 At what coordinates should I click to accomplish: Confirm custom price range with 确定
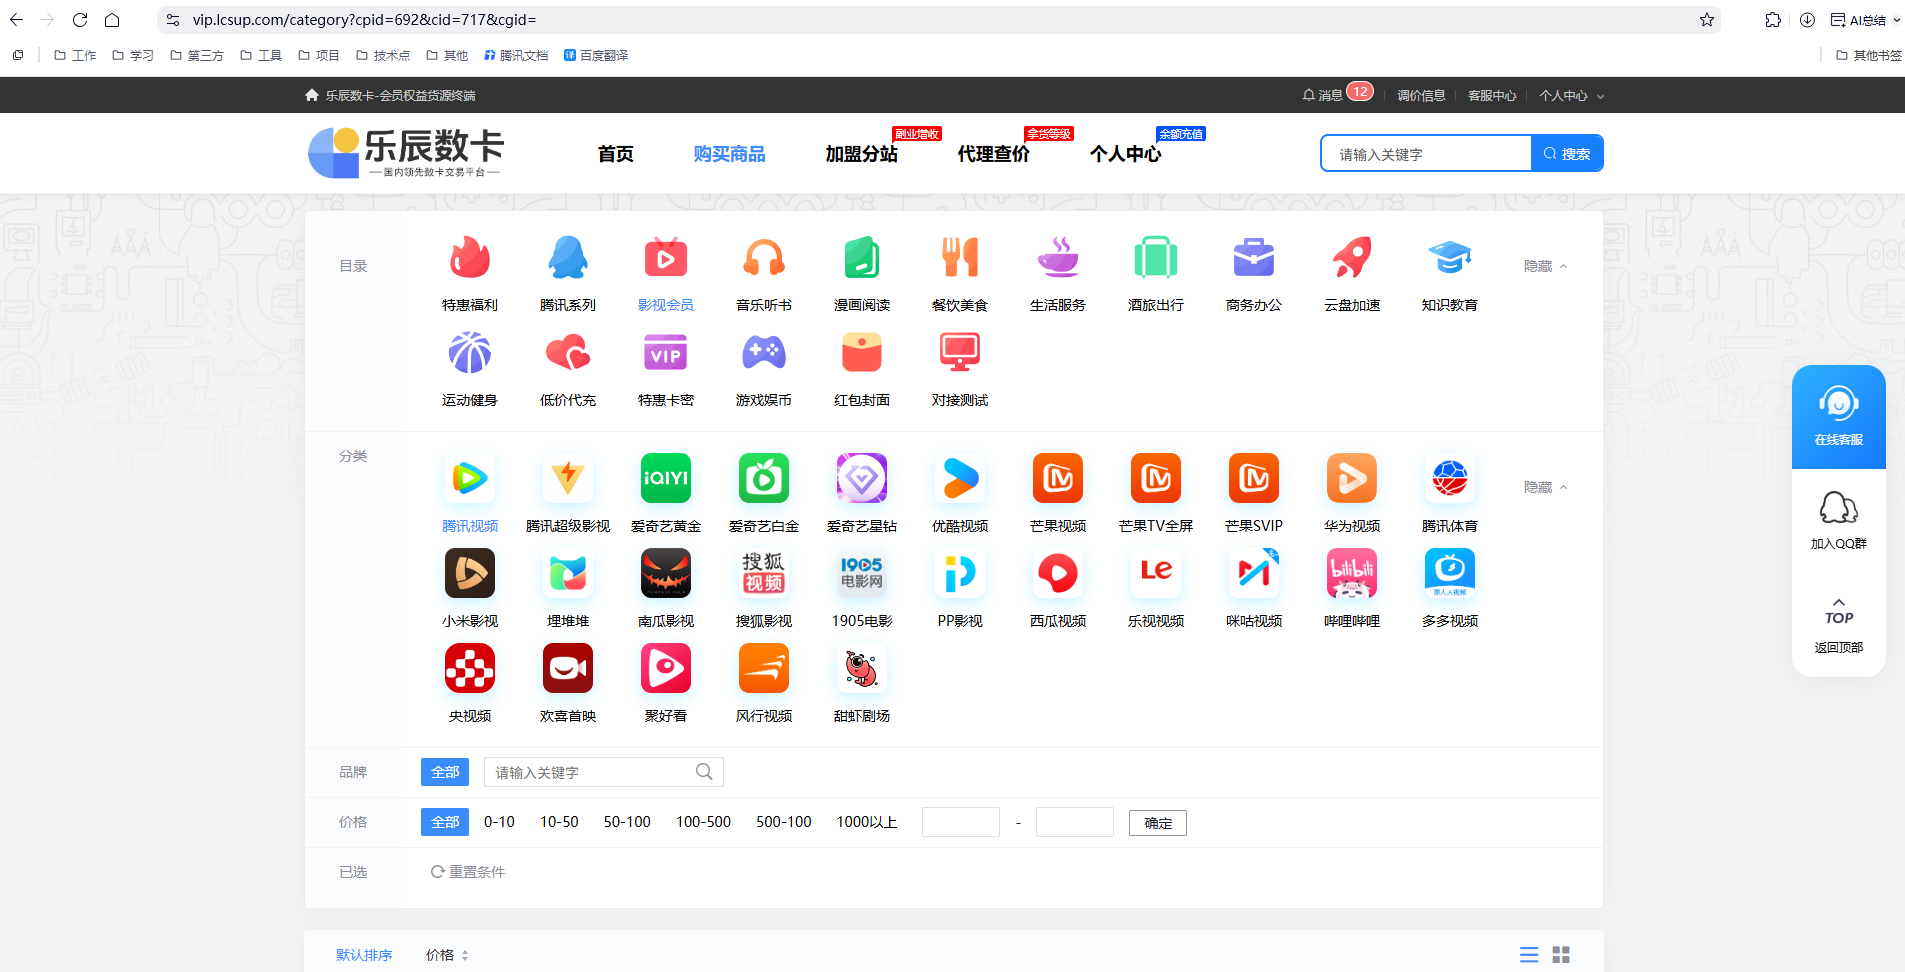[x=1158, y=823]
